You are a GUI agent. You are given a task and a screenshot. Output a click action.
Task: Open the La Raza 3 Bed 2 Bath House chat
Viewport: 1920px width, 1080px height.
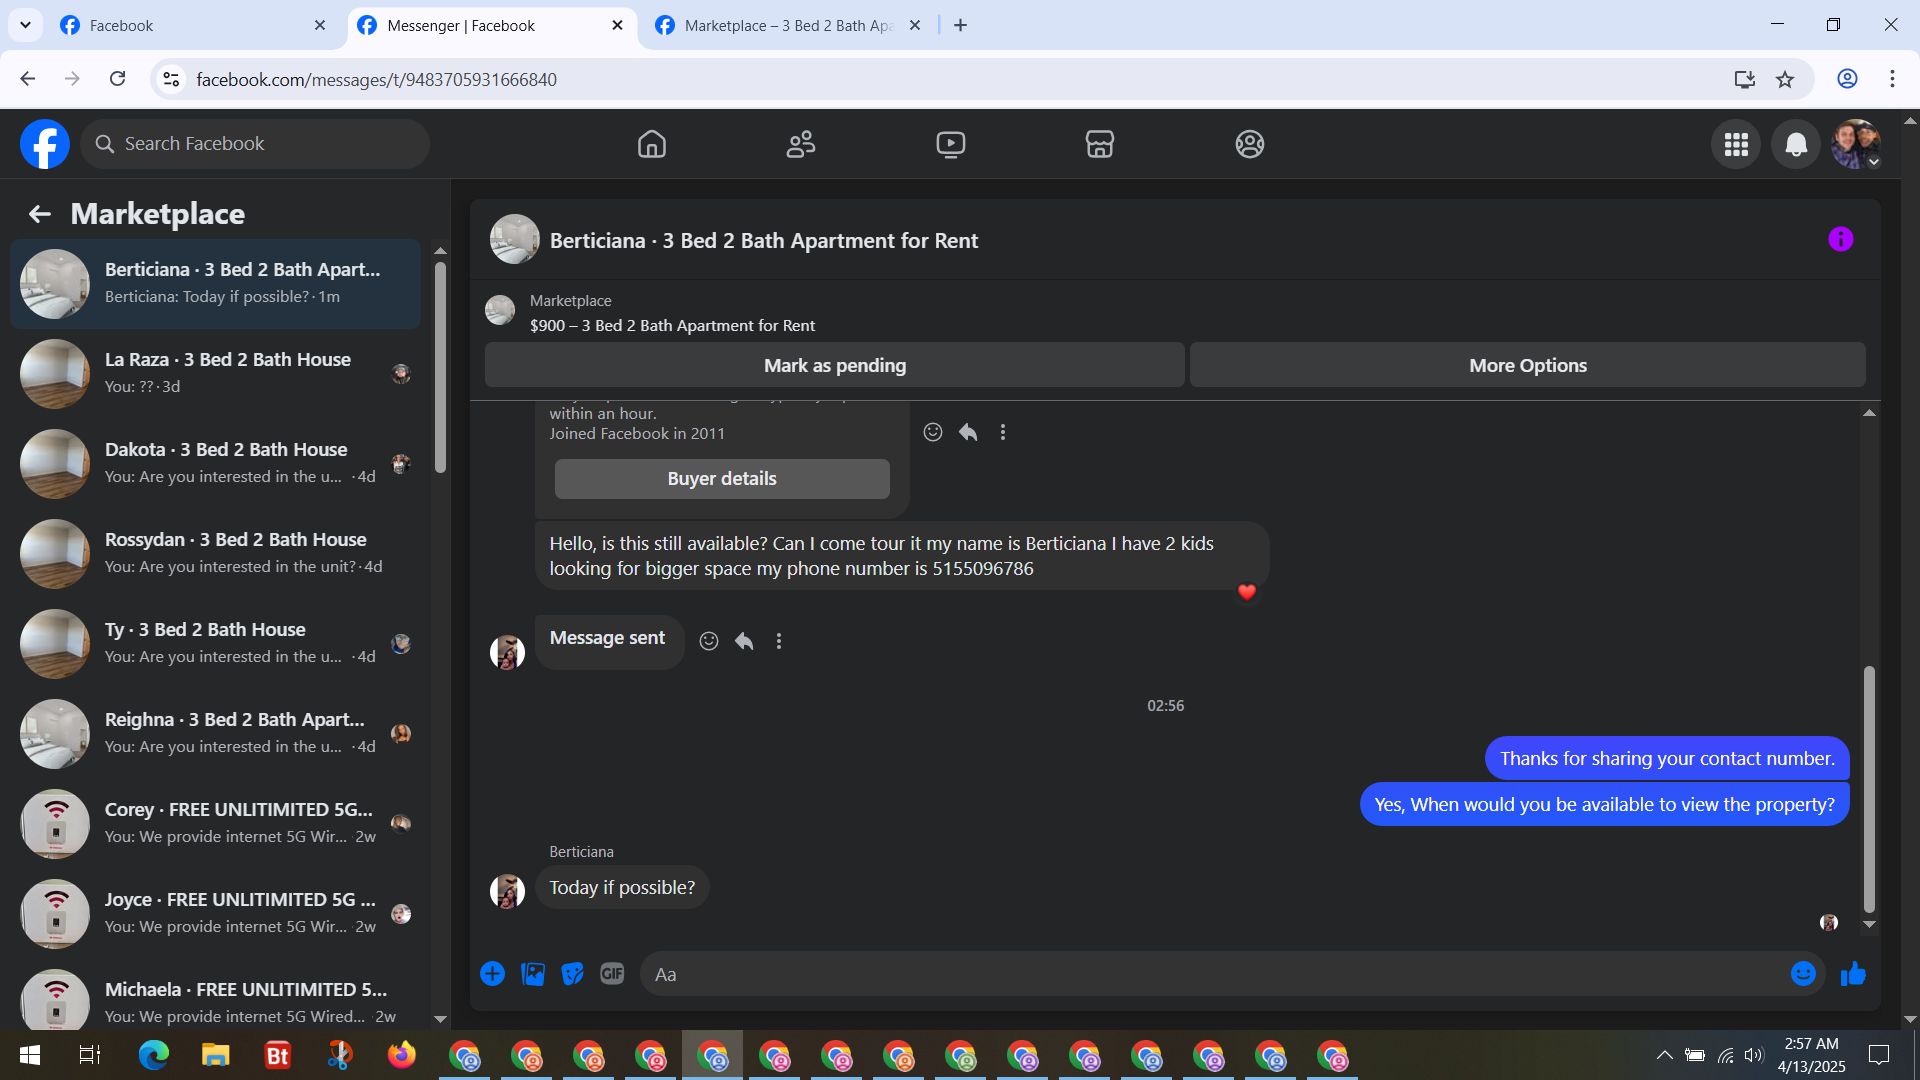coord(215,374)
